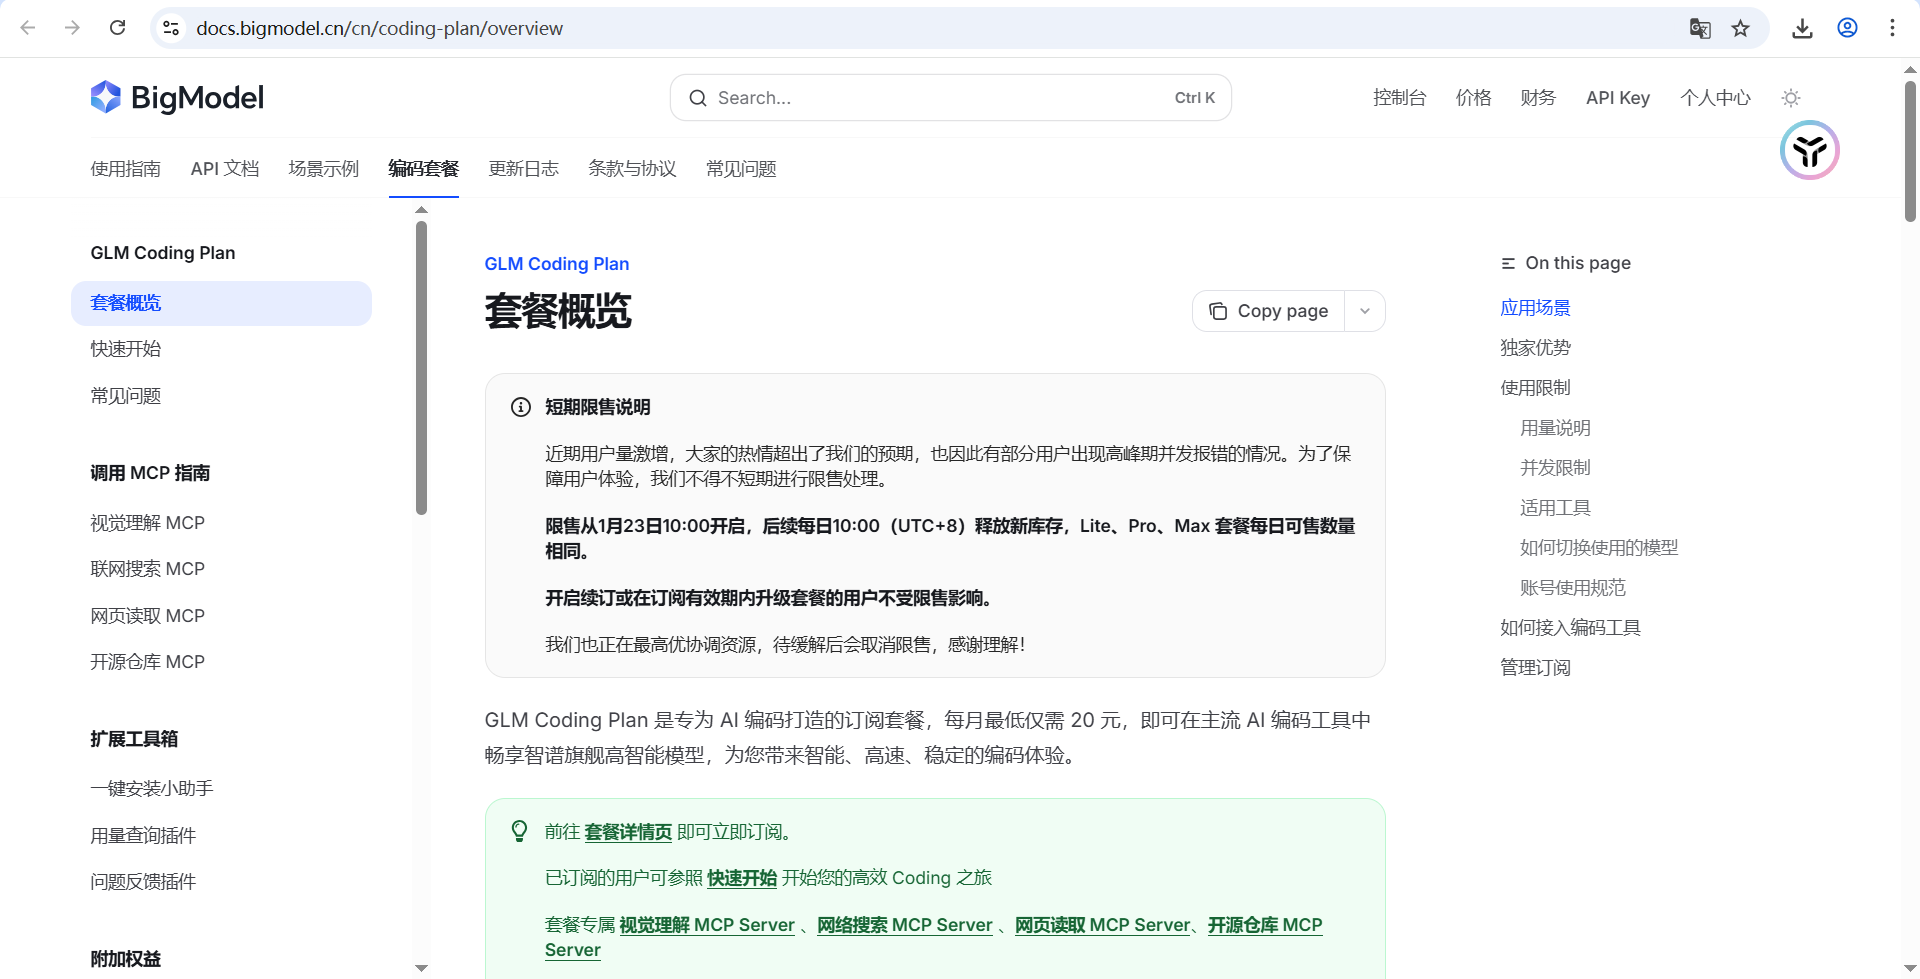Jump to 用量说明 subsection
1920x979 pixels.
1555,428
